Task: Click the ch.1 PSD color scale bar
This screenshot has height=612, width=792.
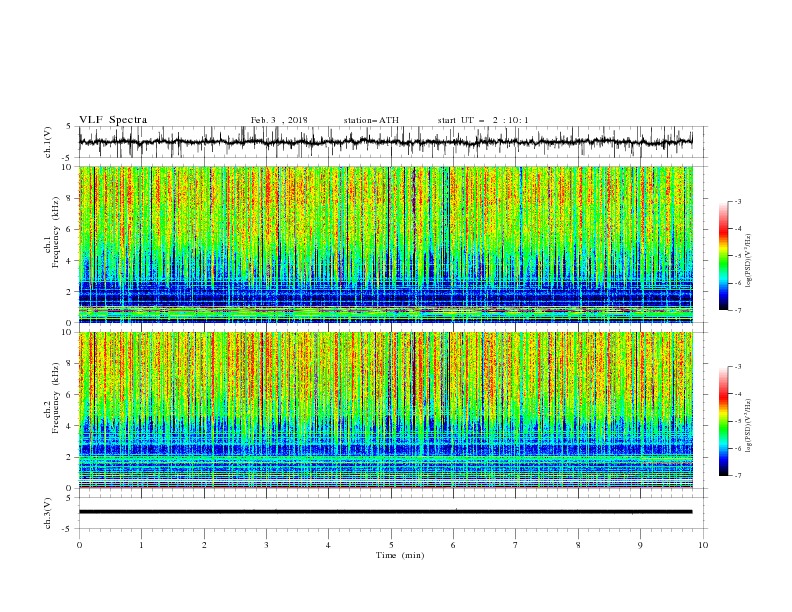Action: tap(723, 256)
